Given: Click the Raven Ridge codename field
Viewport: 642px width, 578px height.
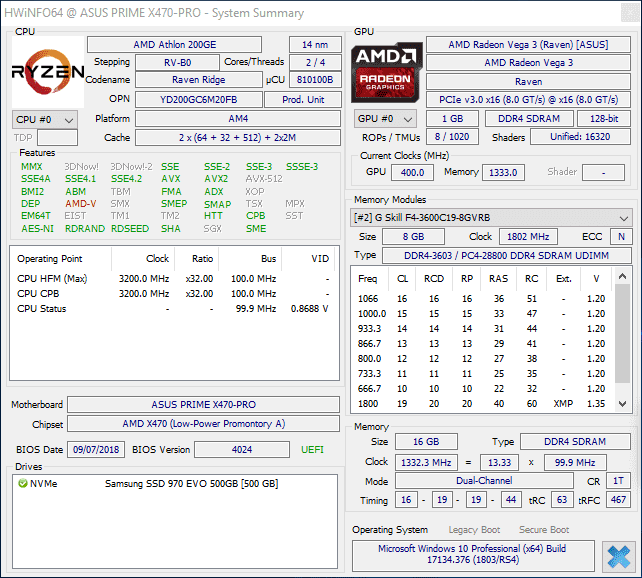Looking at the screenshot, I should 199,79.
